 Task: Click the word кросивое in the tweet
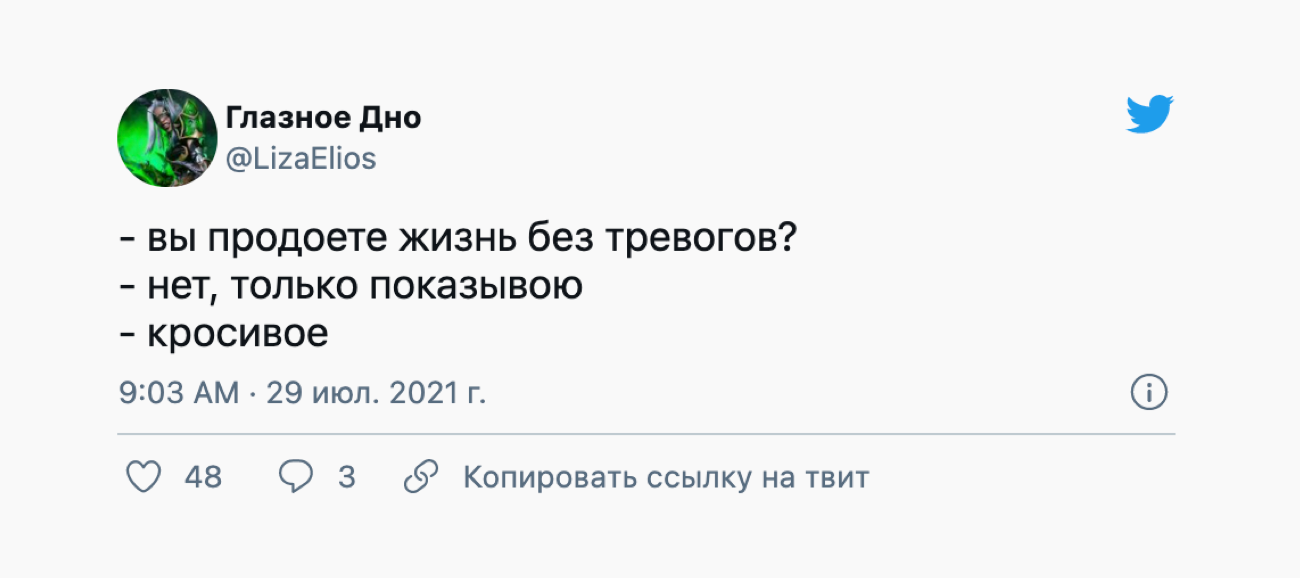pyautogui.click(x=237, y=333)
